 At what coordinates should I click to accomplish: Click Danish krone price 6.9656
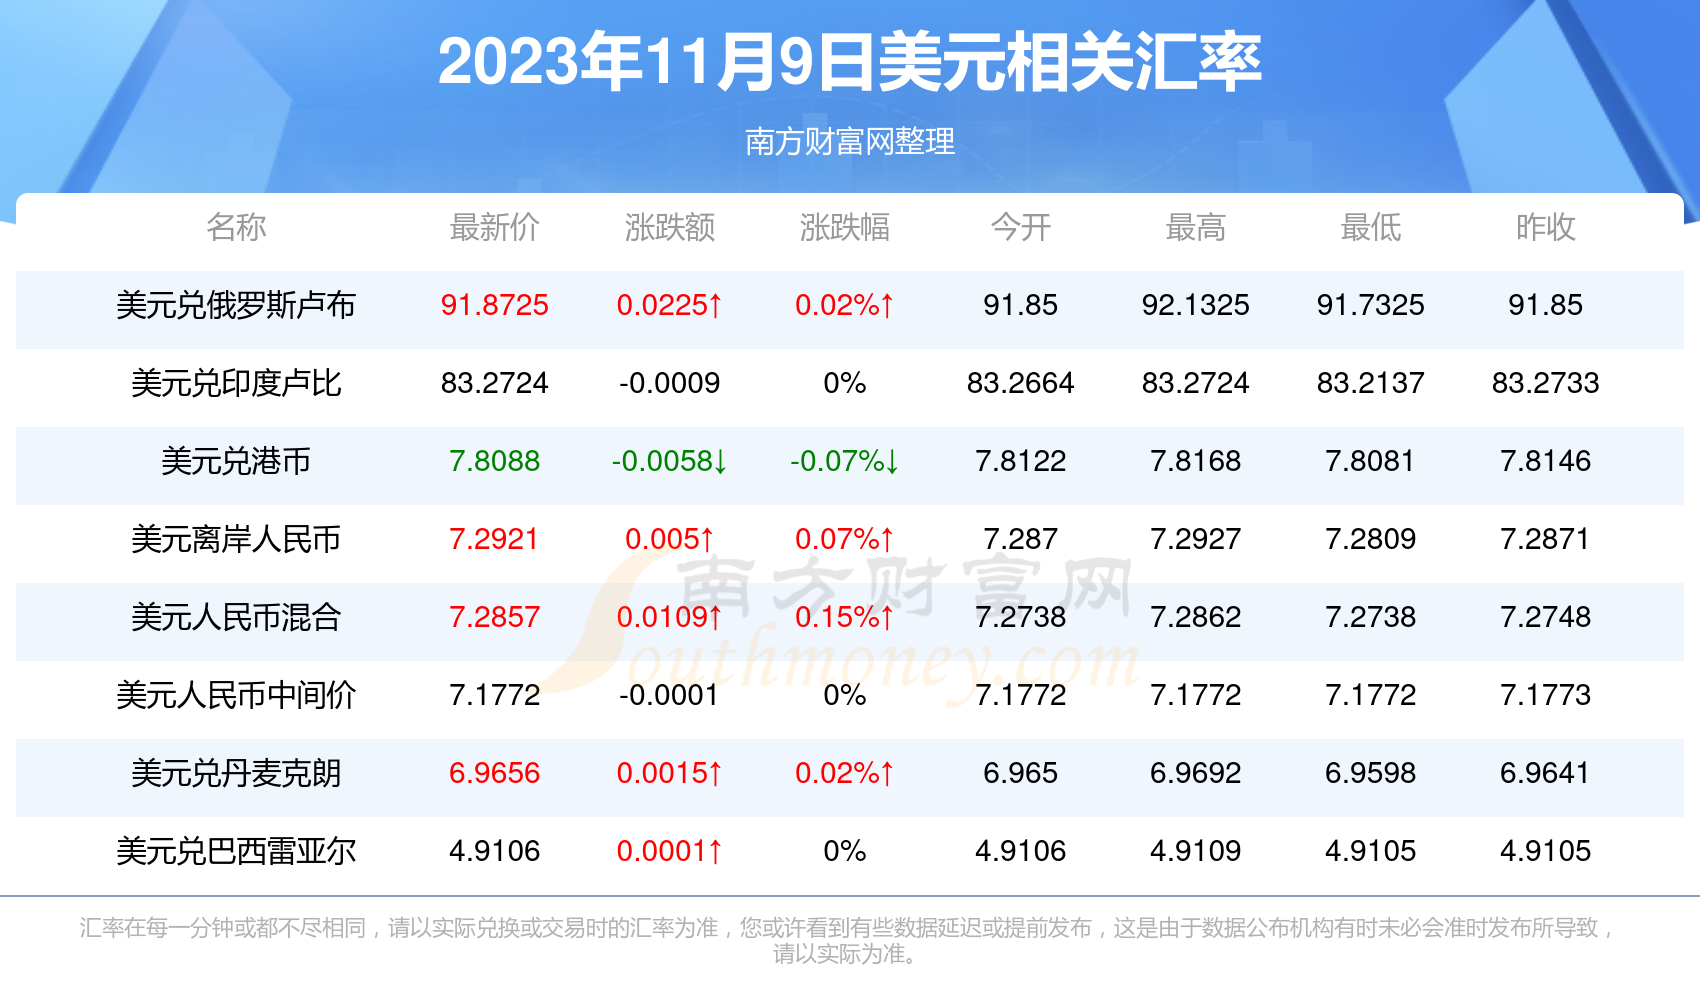coord(495,773)
